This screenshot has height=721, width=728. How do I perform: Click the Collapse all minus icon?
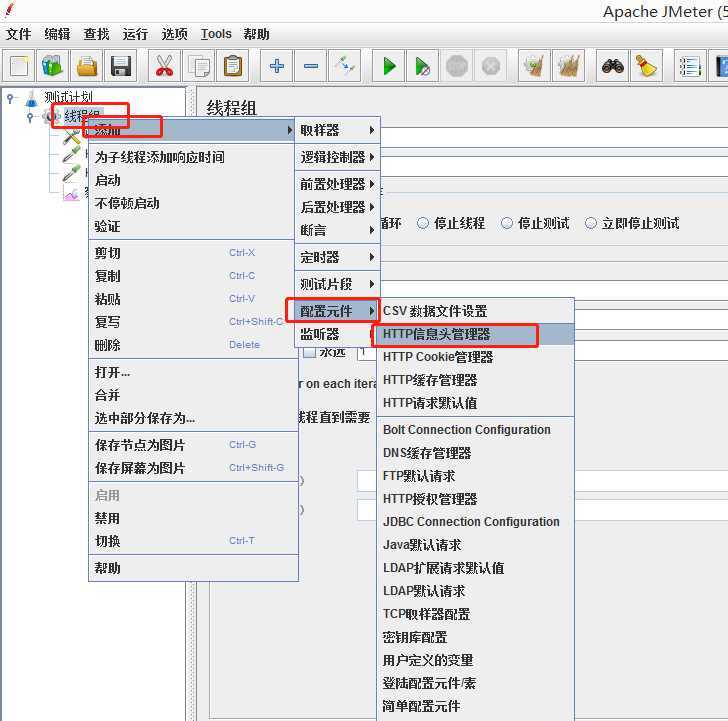click(x=311, y=66)
